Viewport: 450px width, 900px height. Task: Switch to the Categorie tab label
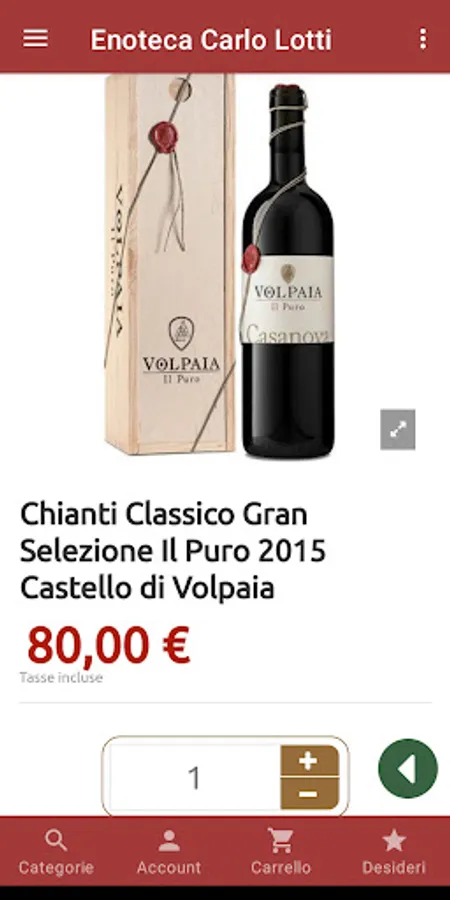click(56, 867)
